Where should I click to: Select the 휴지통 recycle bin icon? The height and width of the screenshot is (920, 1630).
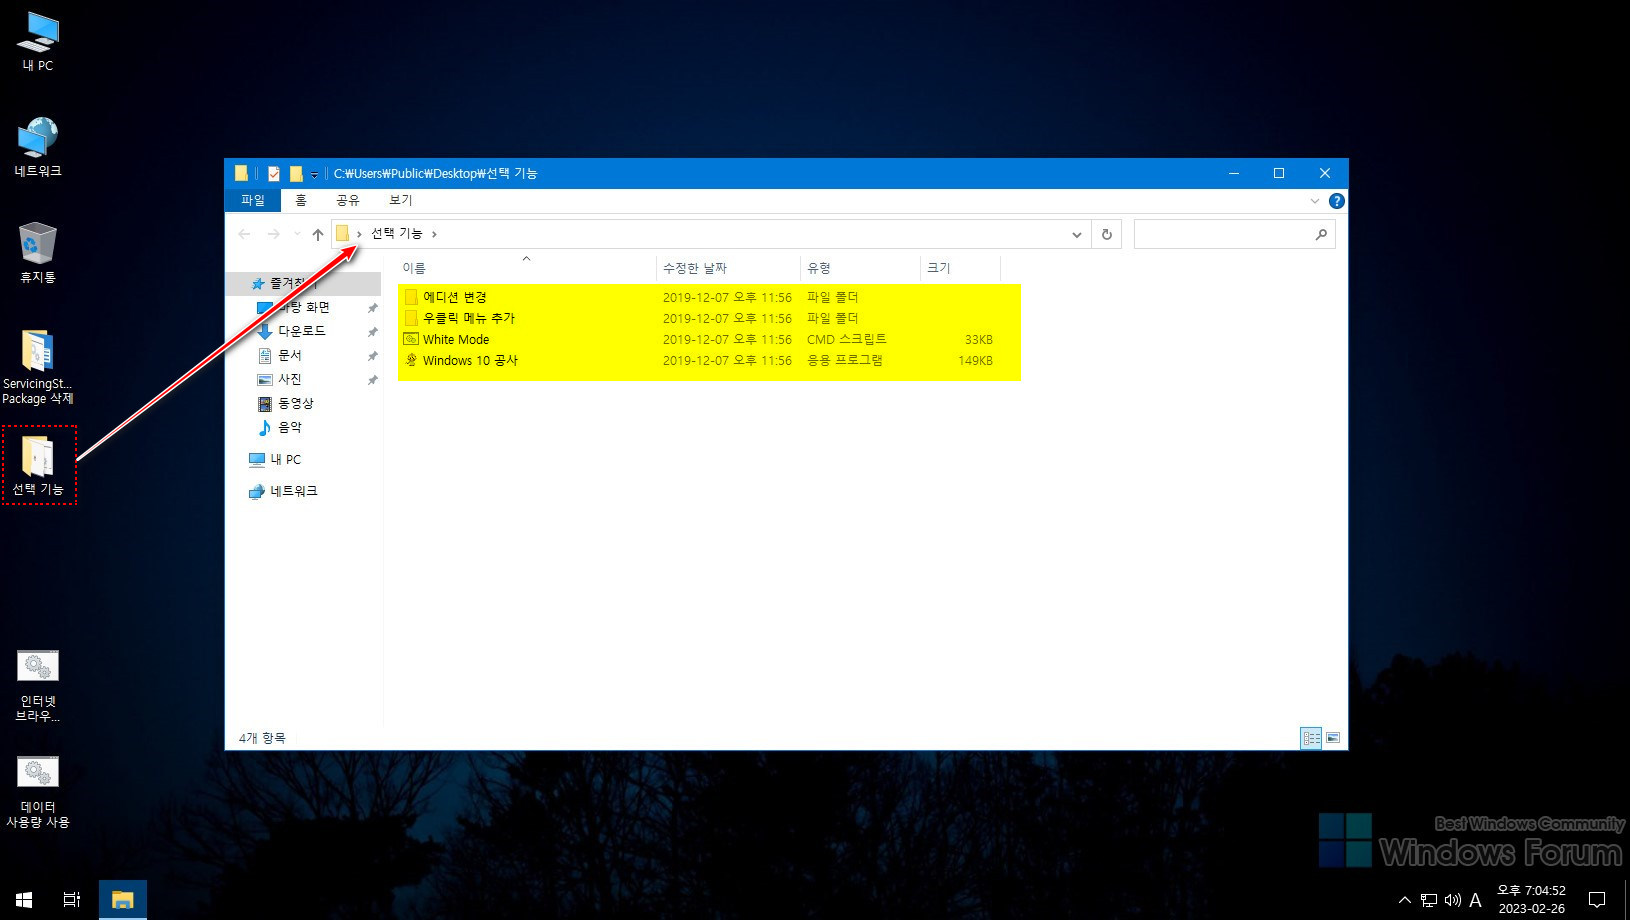click(x=38, y=253)
